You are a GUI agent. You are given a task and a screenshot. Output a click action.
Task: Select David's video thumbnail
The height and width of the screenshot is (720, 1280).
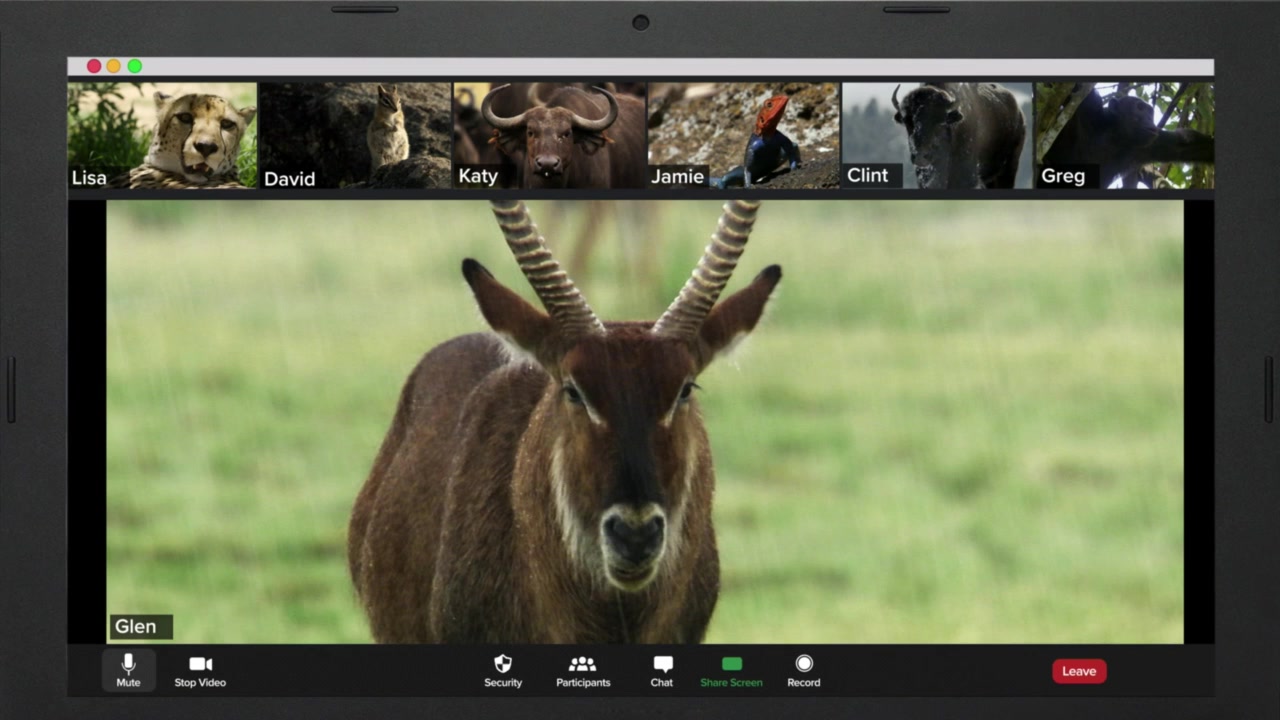(x=355, y=135)
